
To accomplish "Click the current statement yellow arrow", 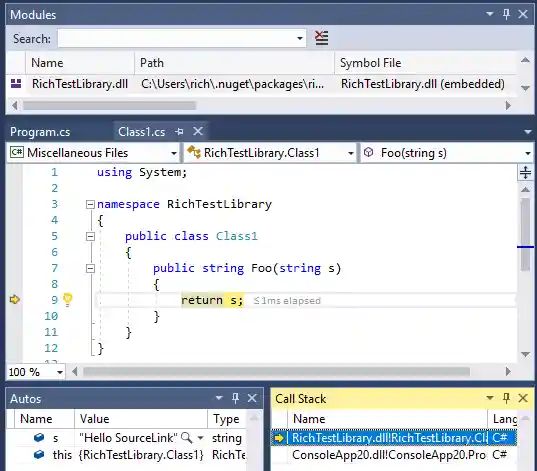I will coord(14,300).
